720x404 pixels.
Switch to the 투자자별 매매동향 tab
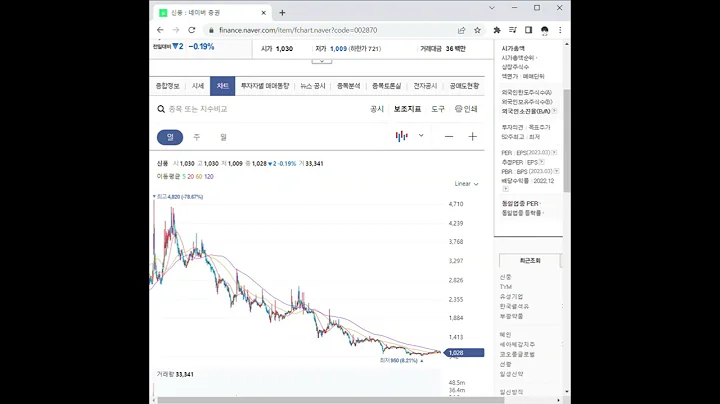[265, 86]
